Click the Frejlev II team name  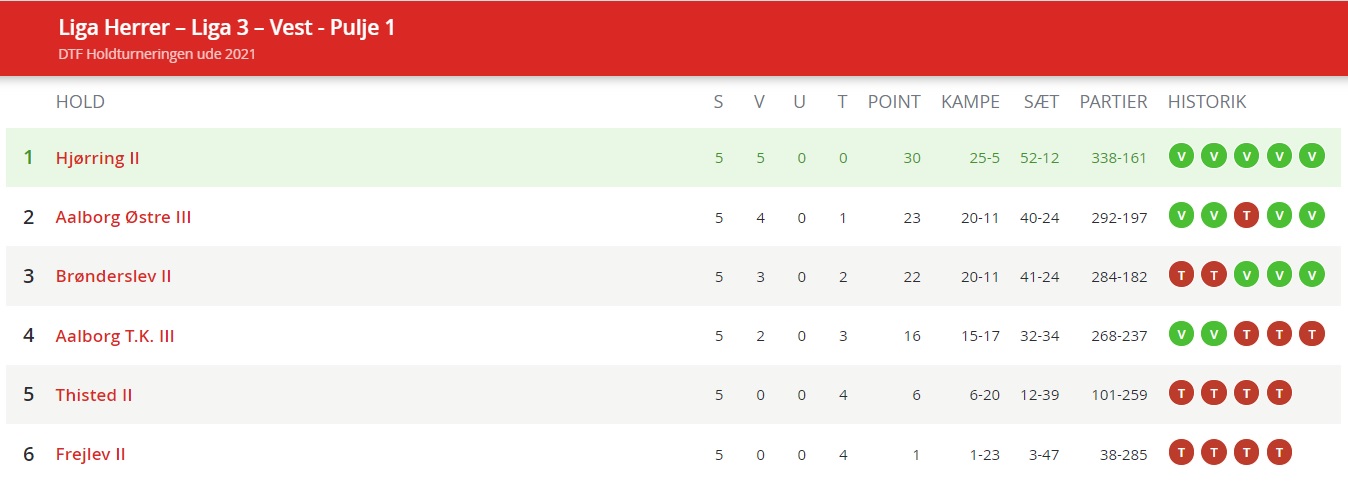click(x=90, y=454)
